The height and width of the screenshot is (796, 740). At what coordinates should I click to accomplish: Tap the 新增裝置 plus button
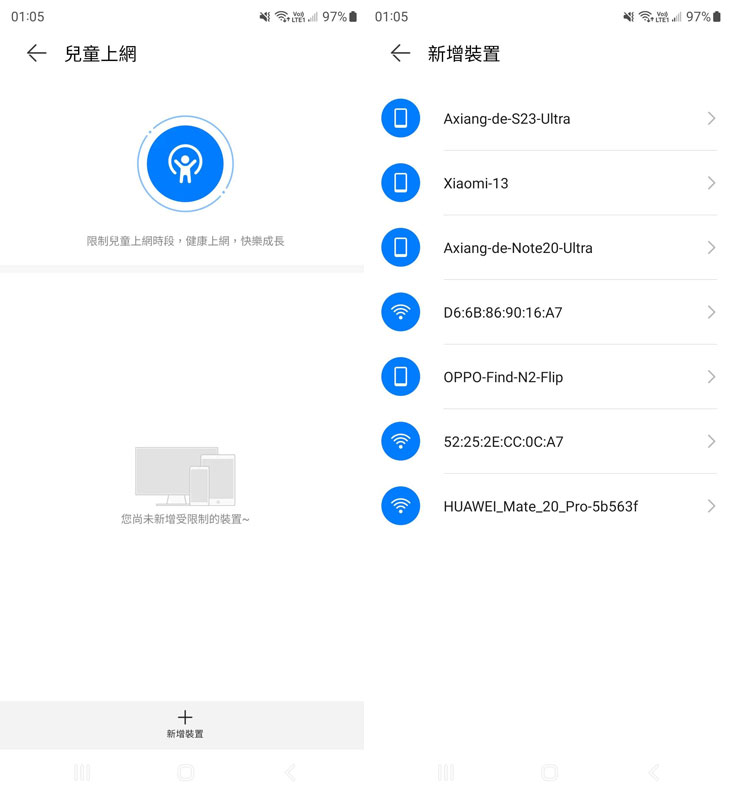tap(185, 724)
